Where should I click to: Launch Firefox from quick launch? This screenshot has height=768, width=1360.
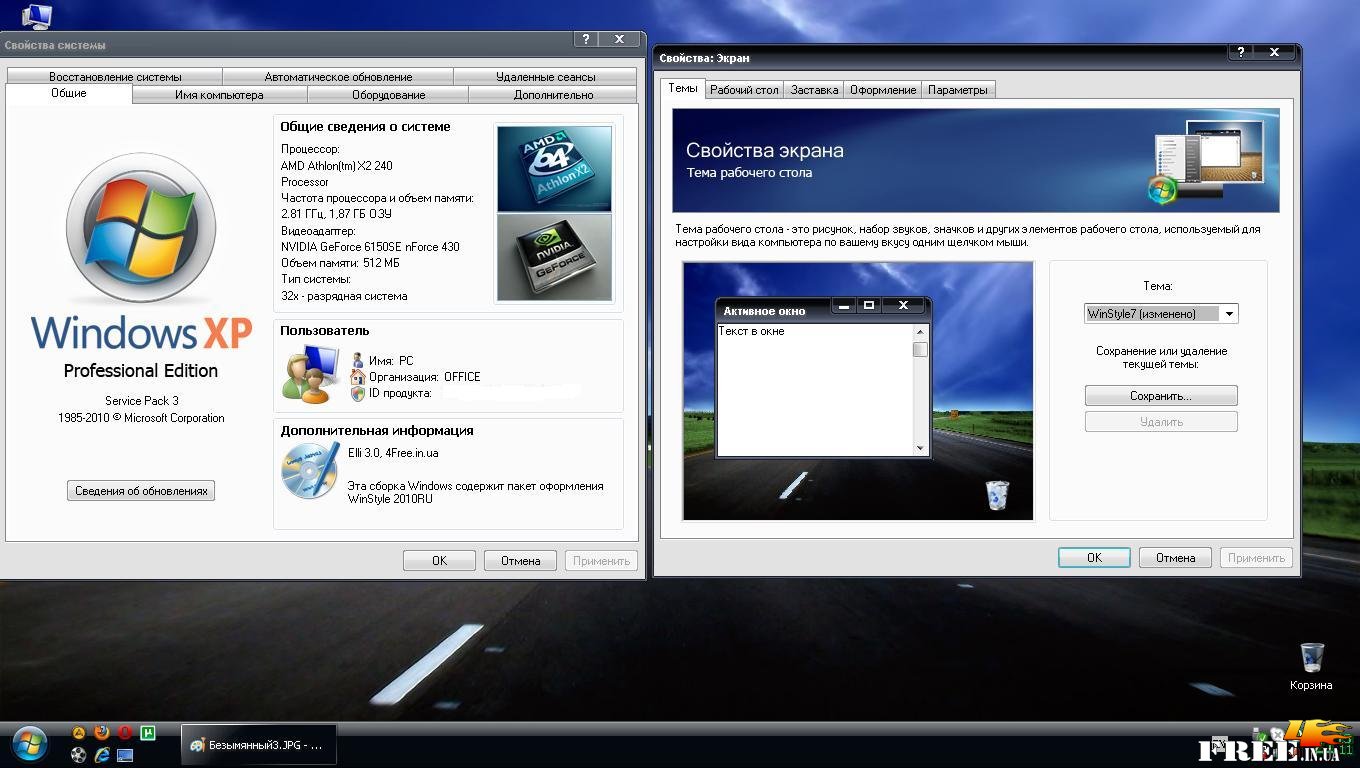[102, 733]
